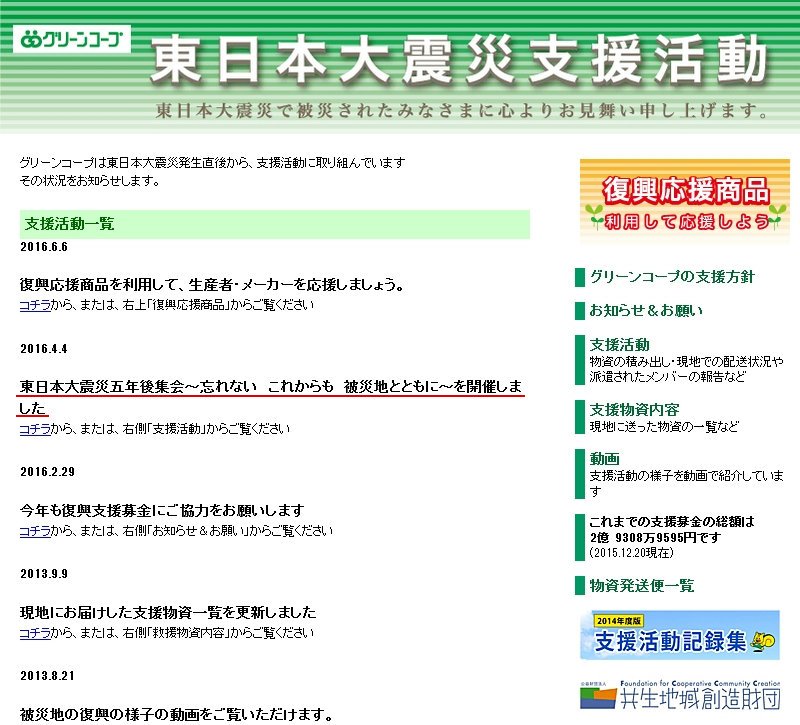Click コチラ link under the 2016.2.29 entry
The image size is (800, 725).
[35, 531]
